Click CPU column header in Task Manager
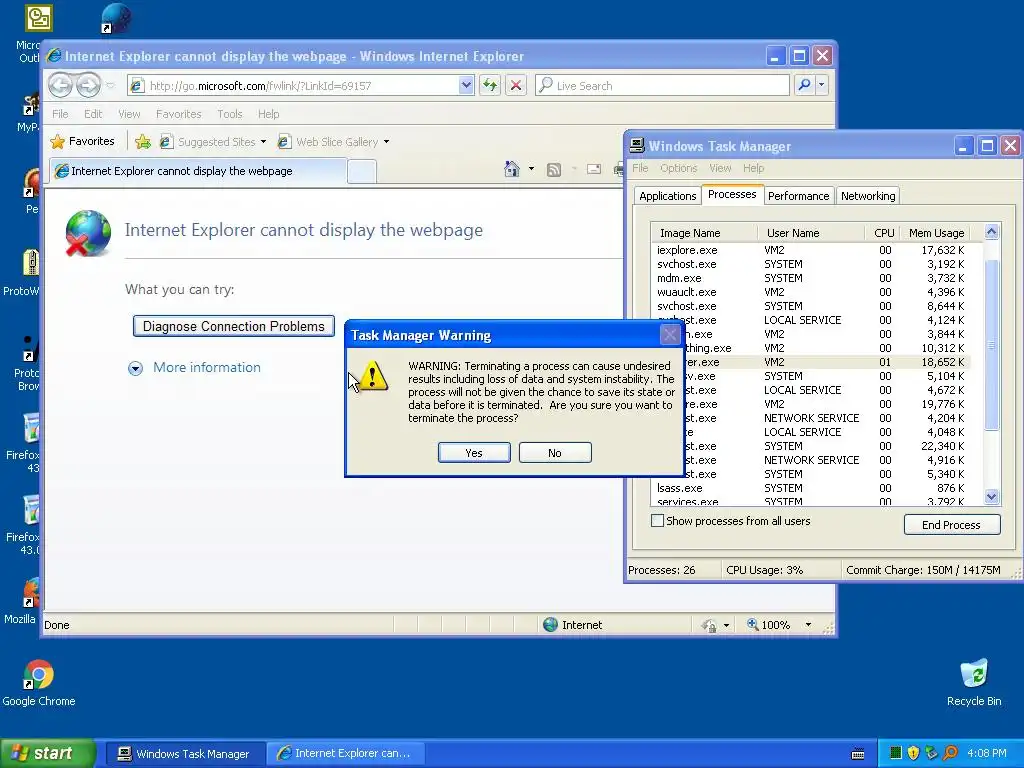The width and height of the screenshot is (1024, 768). 883,233
